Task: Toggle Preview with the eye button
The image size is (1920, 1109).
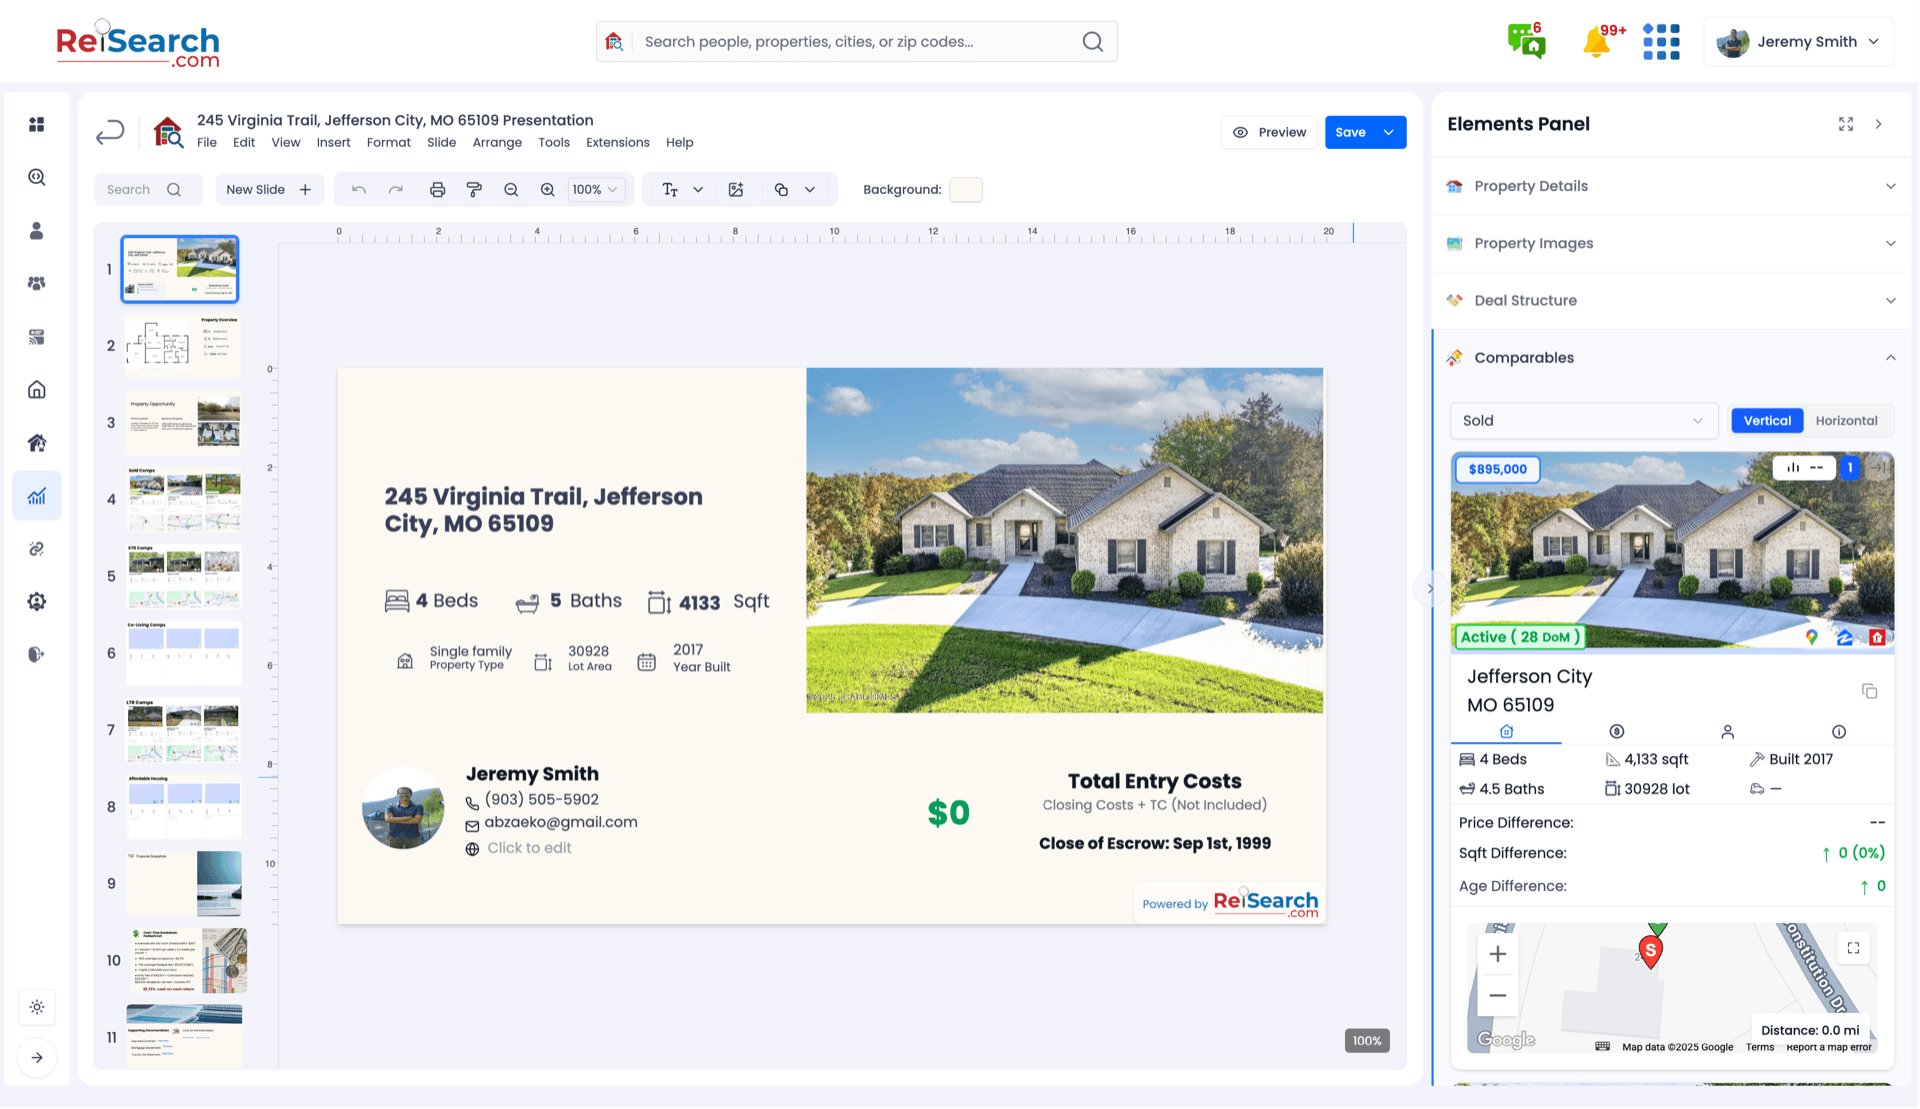Action: 1269,132
